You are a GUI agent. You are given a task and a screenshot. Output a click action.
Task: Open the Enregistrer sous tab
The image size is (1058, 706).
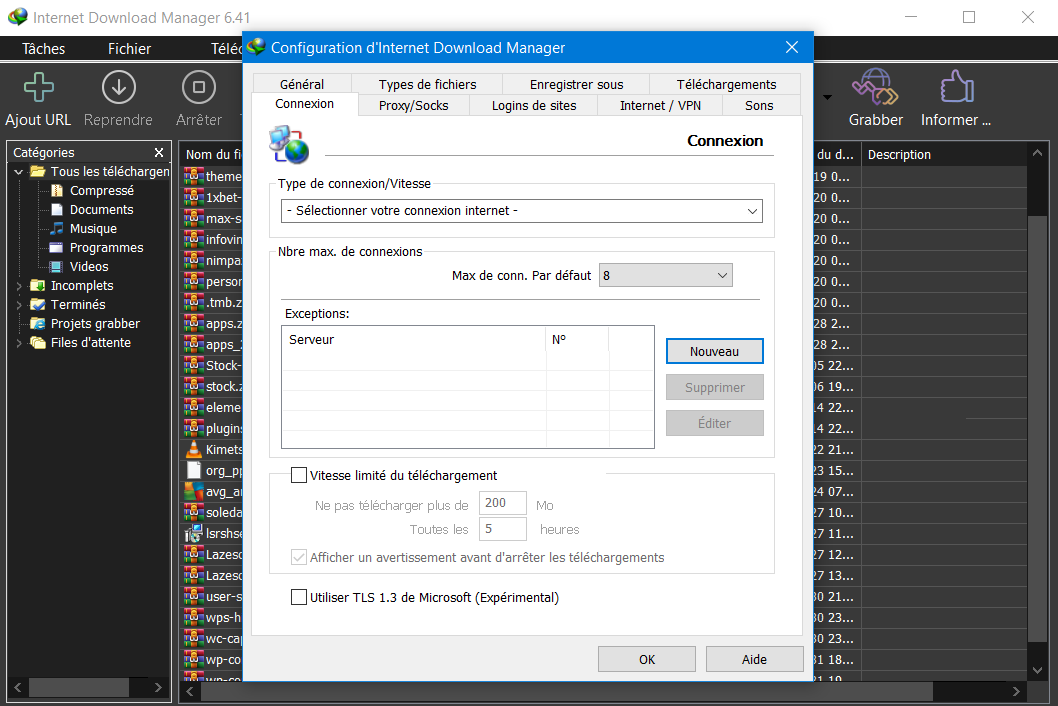[576, 84]
